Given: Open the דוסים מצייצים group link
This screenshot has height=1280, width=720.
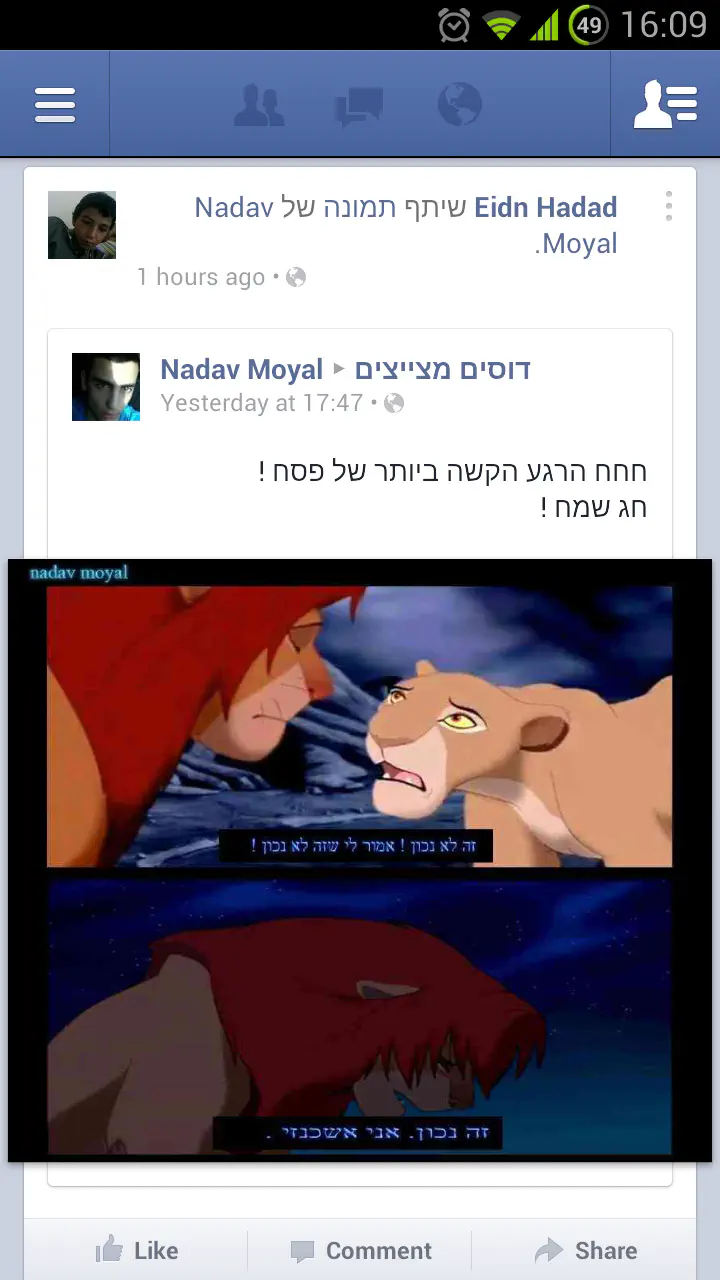Looking at the screenshot, I should [442, 370].
